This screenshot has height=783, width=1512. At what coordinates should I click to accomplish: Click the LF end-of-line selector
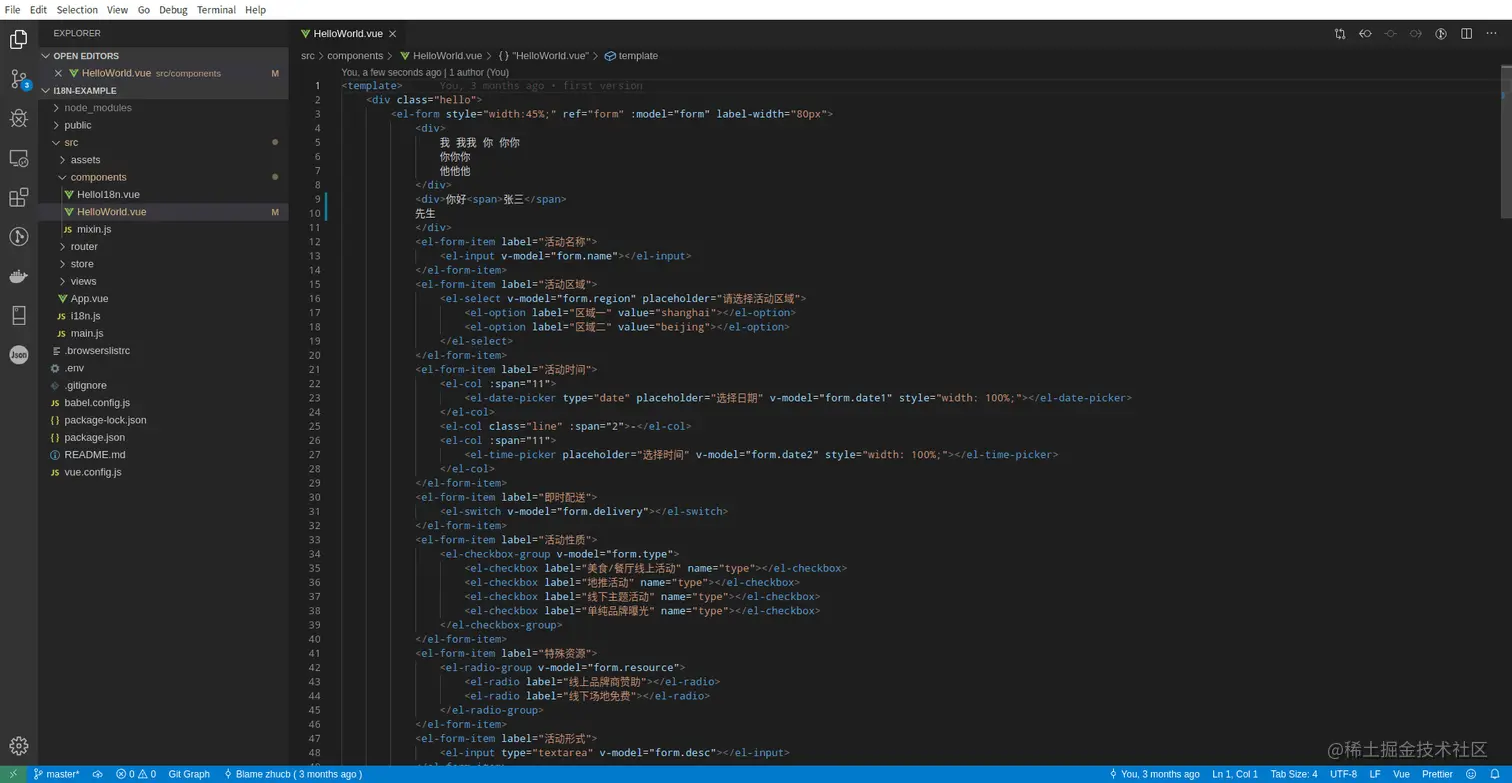coord(1375,774)
